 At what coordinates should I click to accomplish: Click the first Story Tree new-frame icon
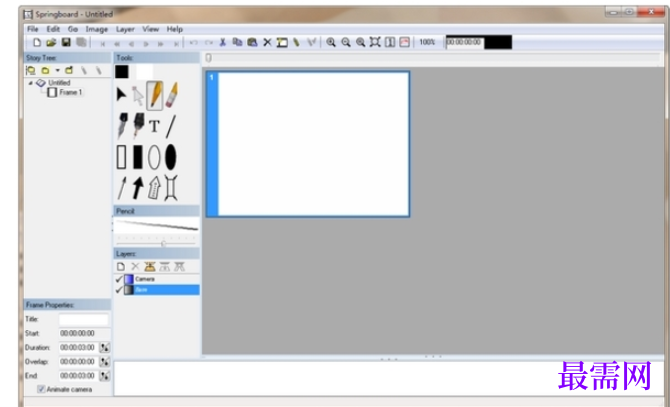click(x=31, y=70)
